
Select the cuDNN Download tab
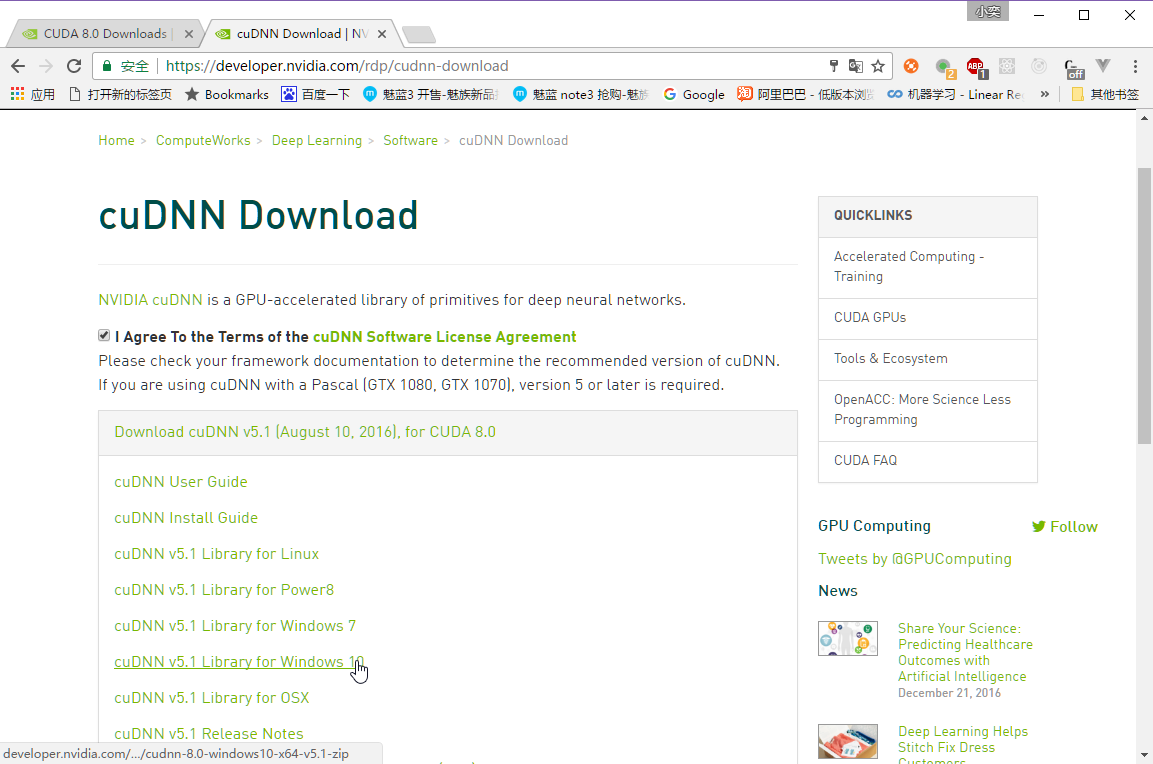tap(301, 34)
